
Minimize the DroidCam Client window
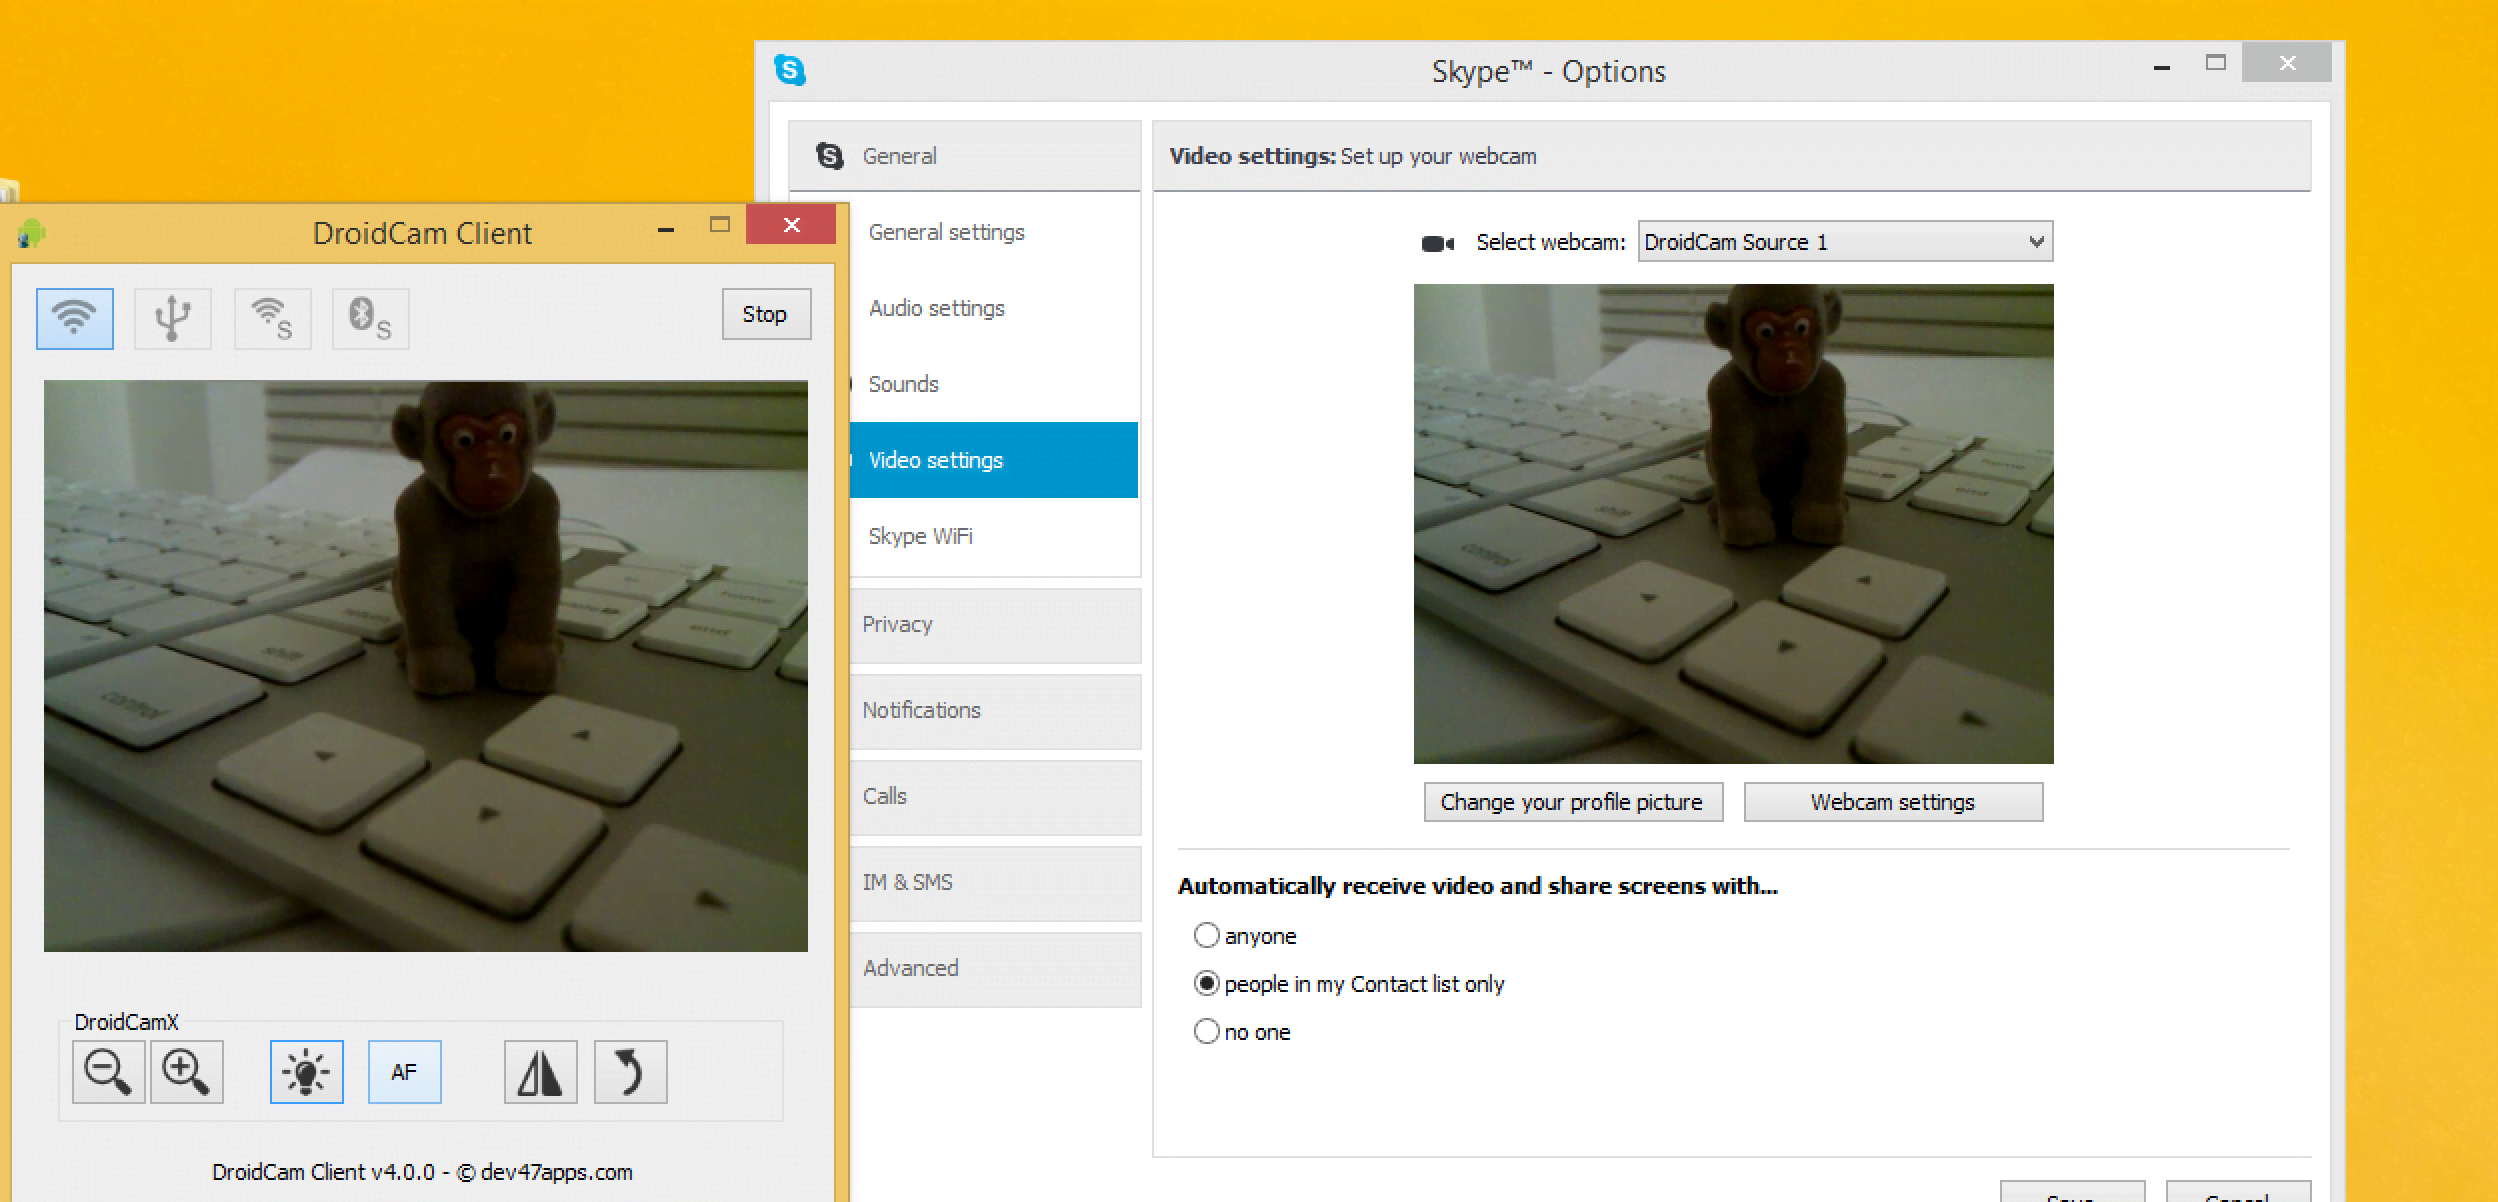pyautogui.click(x=666, y=228)
